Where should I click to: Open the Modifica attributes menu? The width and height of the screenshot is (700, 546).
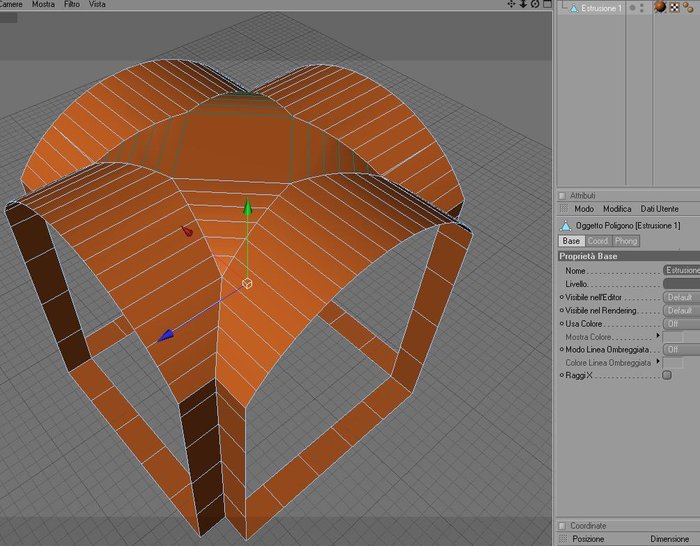click(617, 209)
